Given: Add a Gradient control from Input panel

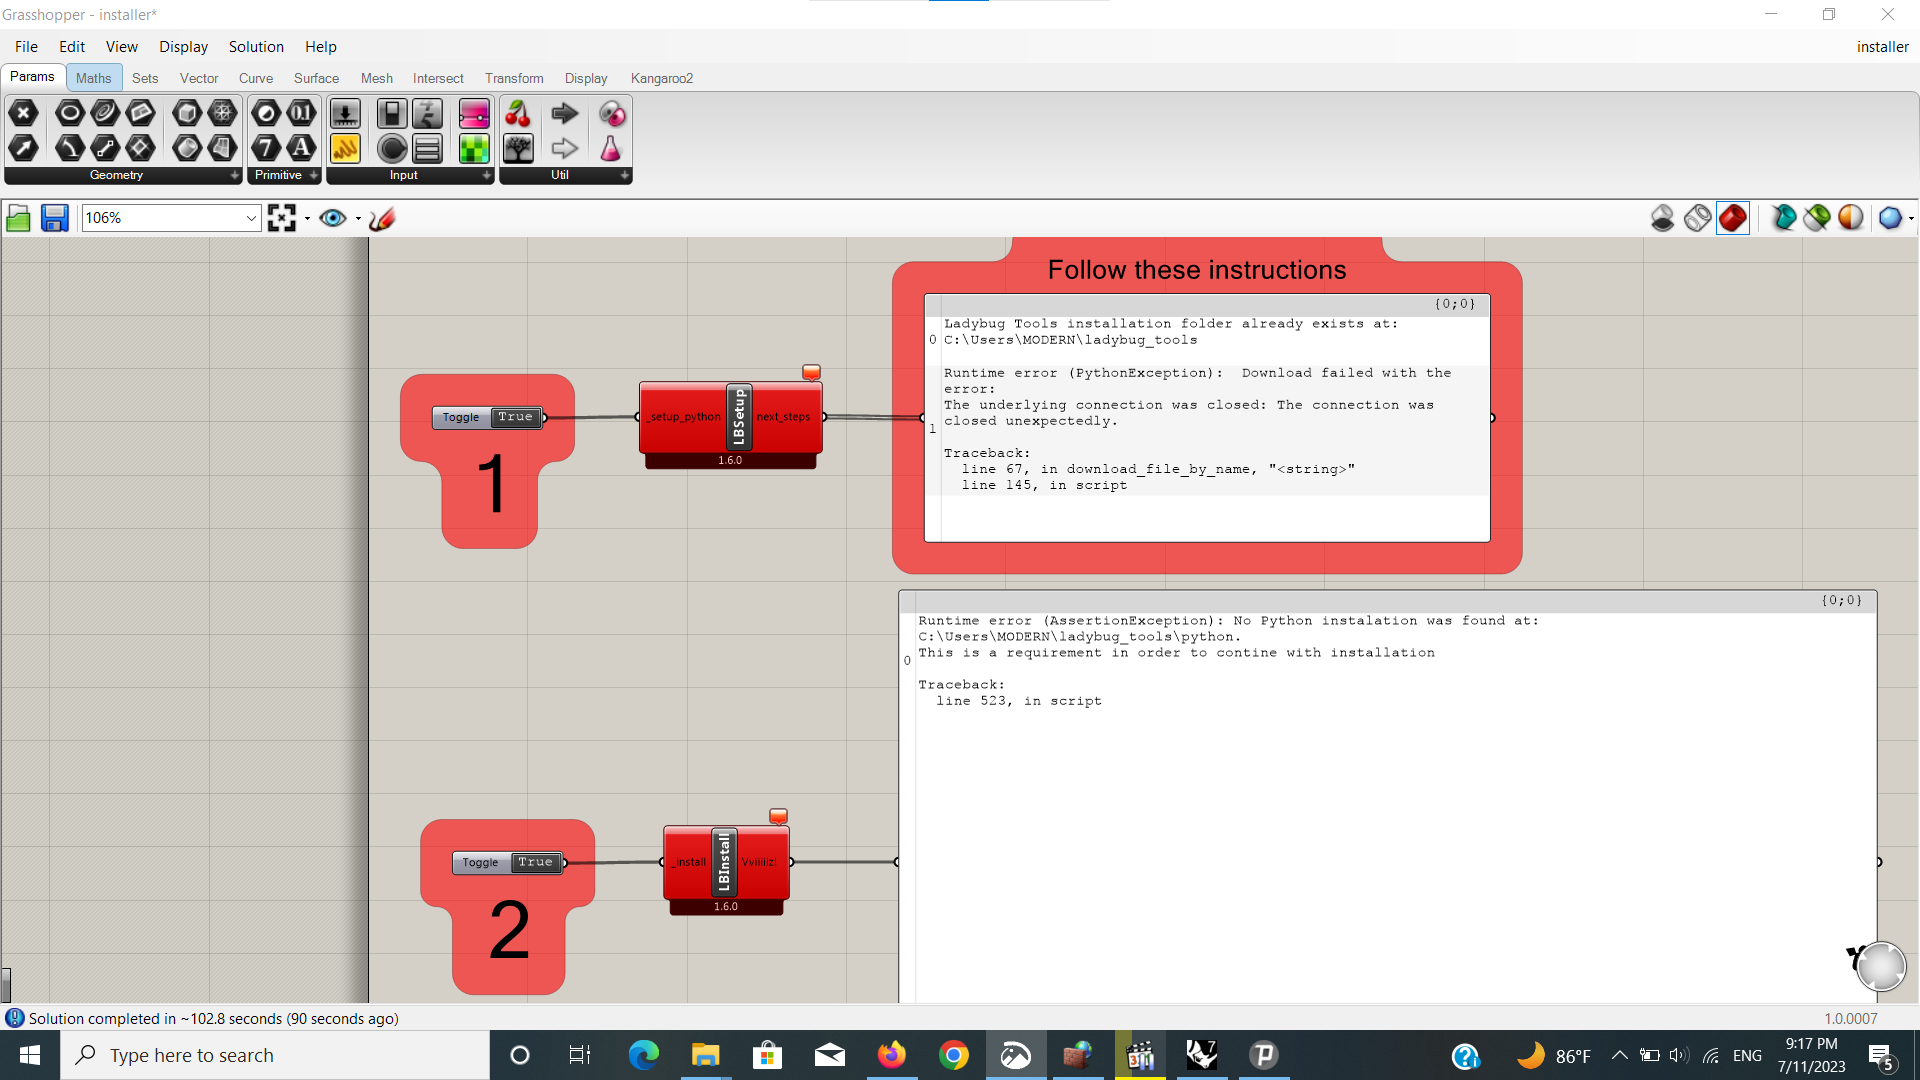Looking at the screenshot, I should [x=474, y=113].
